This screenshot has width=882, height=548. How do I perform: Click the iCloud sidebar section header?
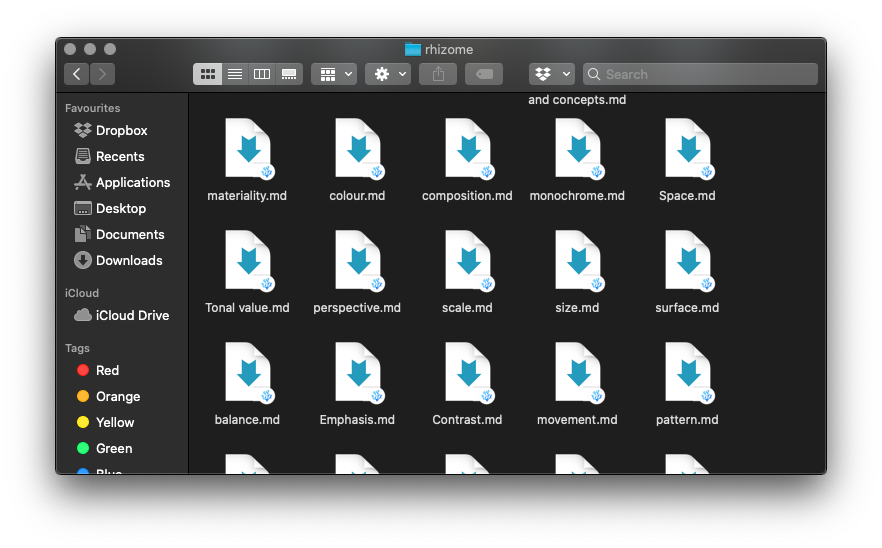pos(82,293)
